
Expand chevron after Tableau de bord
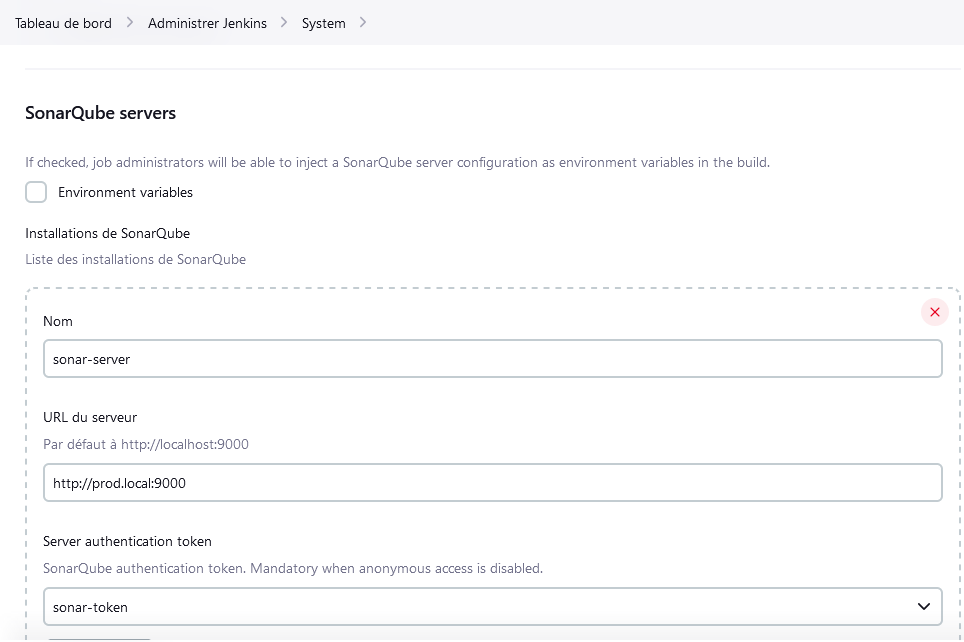[x=130, y=23]
